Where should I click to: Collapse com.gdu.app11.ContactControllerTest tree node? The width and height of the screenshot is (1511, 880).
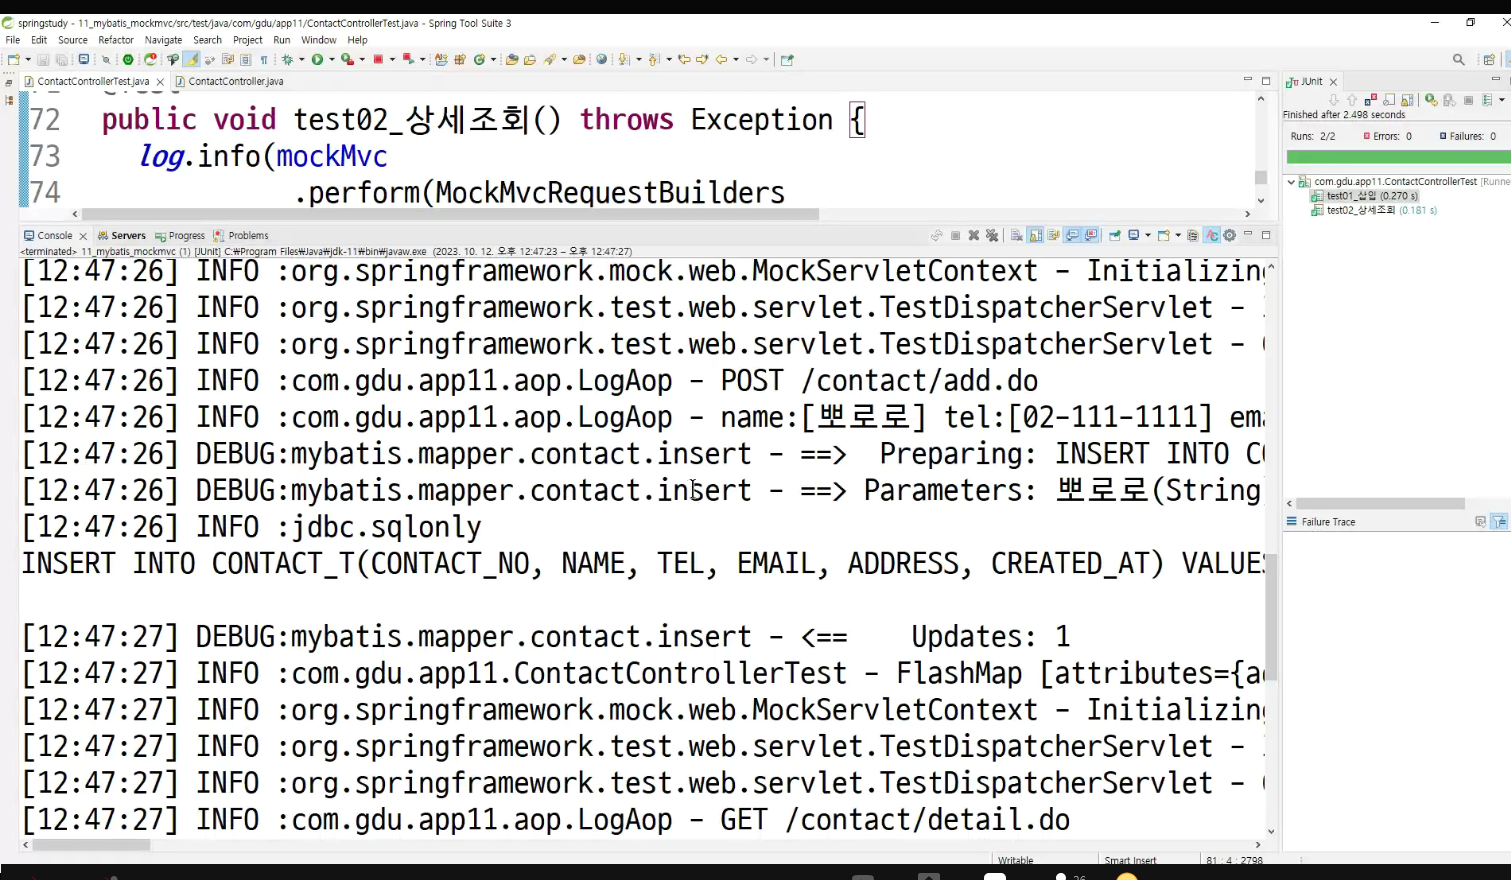pyautogui.click(x=1291, y=182)
